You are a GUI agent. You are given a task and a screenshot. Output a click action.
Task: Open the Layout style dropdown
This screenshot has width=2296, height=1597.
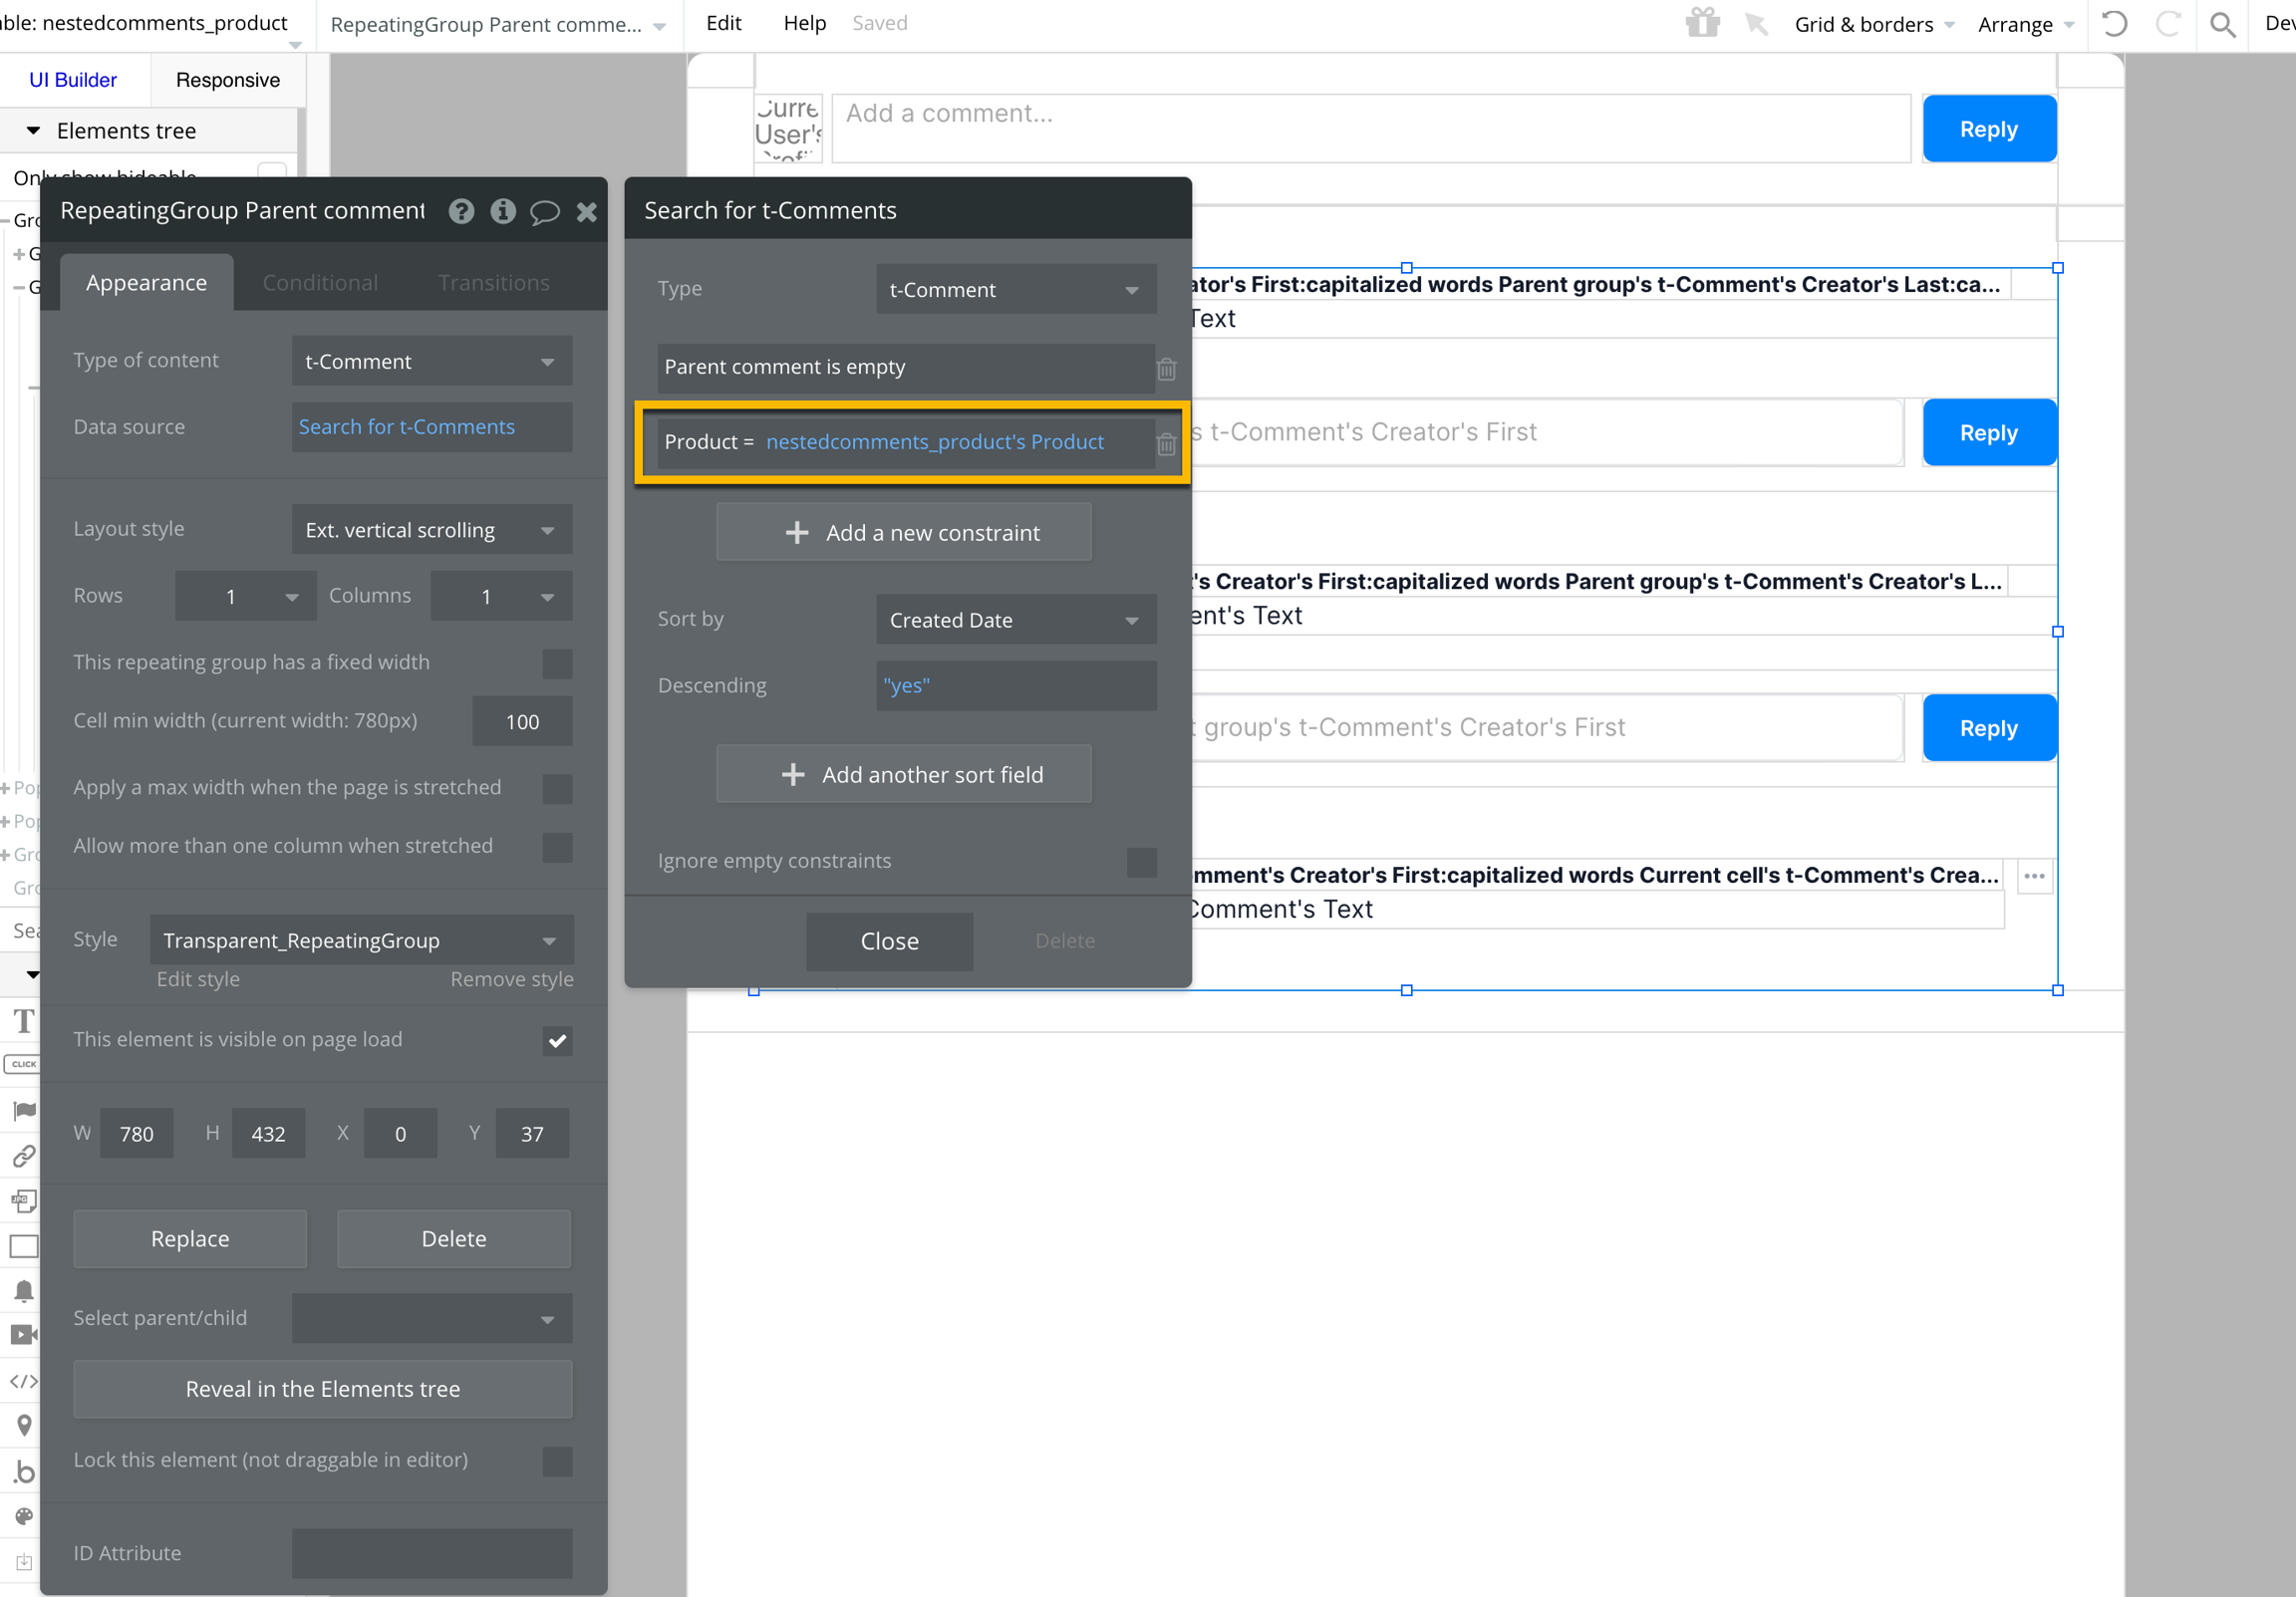(x=431, y=530)
